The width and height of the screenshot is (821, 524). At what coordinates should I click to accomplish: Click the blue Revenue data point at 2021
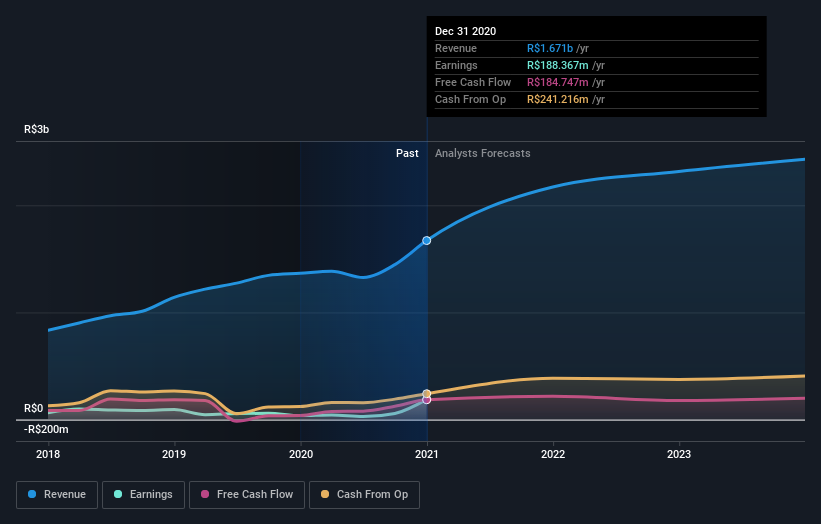tap(427, 241)
